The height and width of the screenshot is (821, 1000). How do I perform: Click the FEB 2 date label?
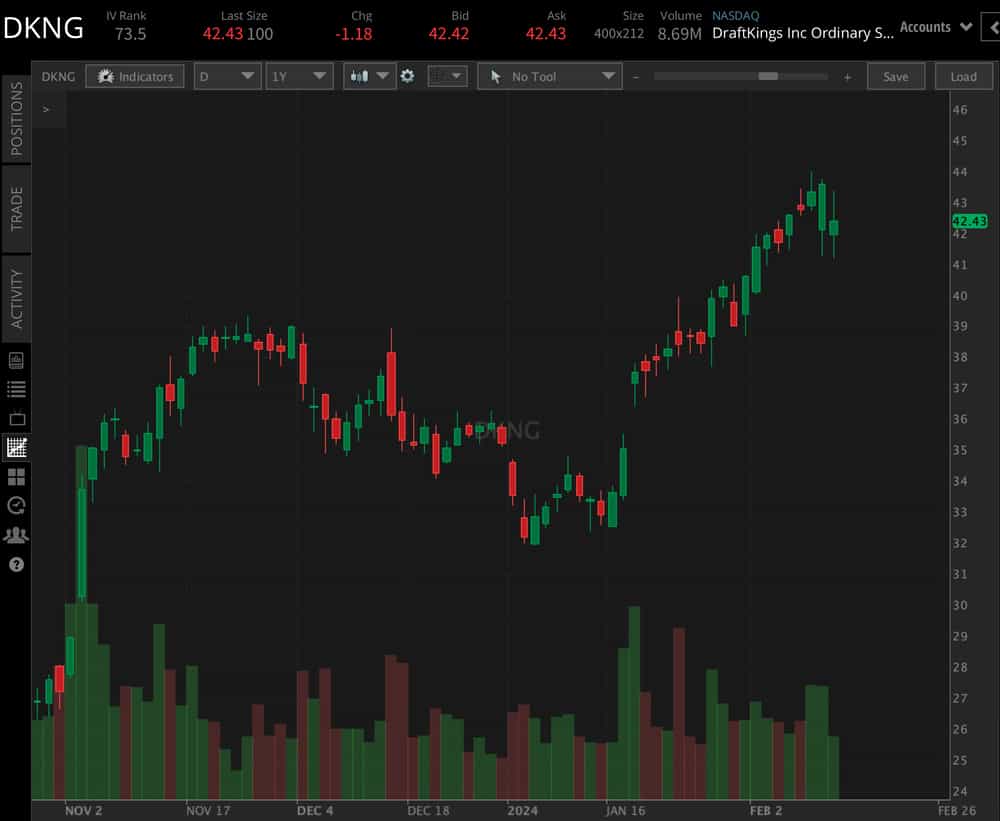(x=766, y=811)
